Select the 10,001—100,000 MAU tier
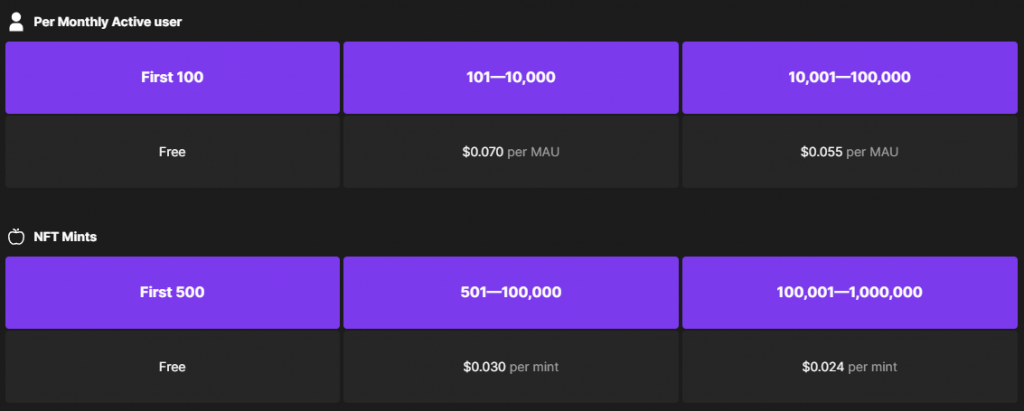 [x=850, y=77]
